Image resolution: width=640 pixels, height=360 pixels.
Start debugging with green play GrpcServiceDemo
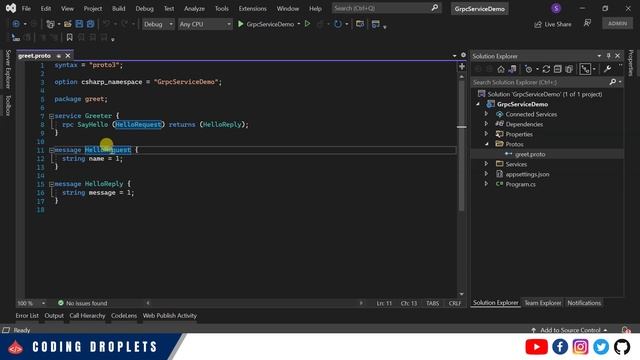(266, 24)
